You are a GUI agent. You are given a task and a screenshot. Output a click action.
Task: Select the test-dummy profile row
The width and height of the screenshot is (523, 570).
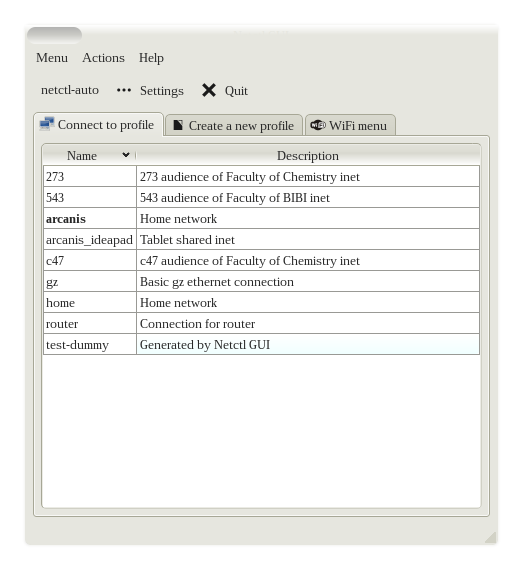click(261, 345)
